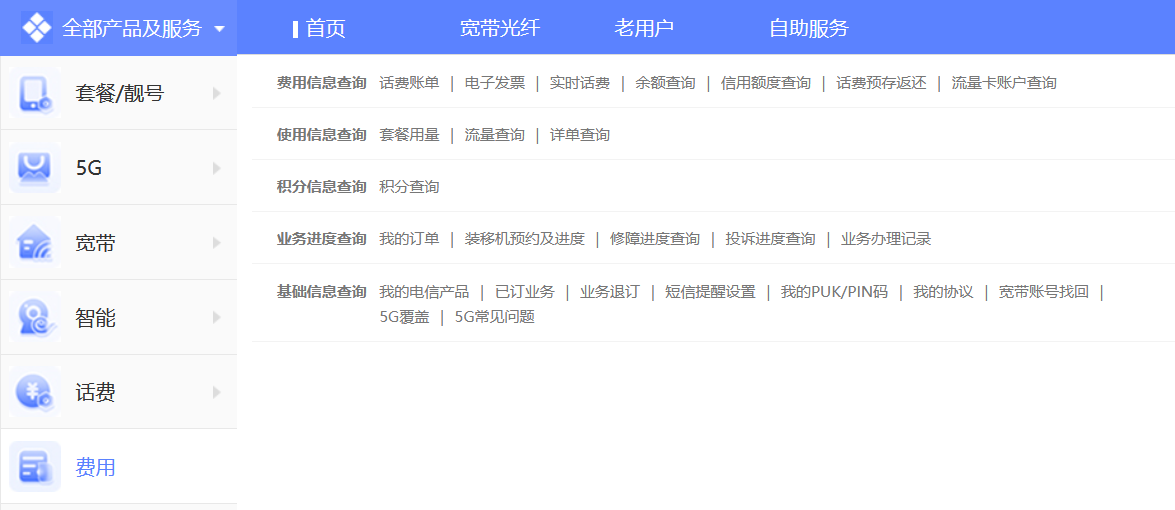Open the 电子发票 link
The width and height of the screenshot is (1175, 510).
(495, 82)
